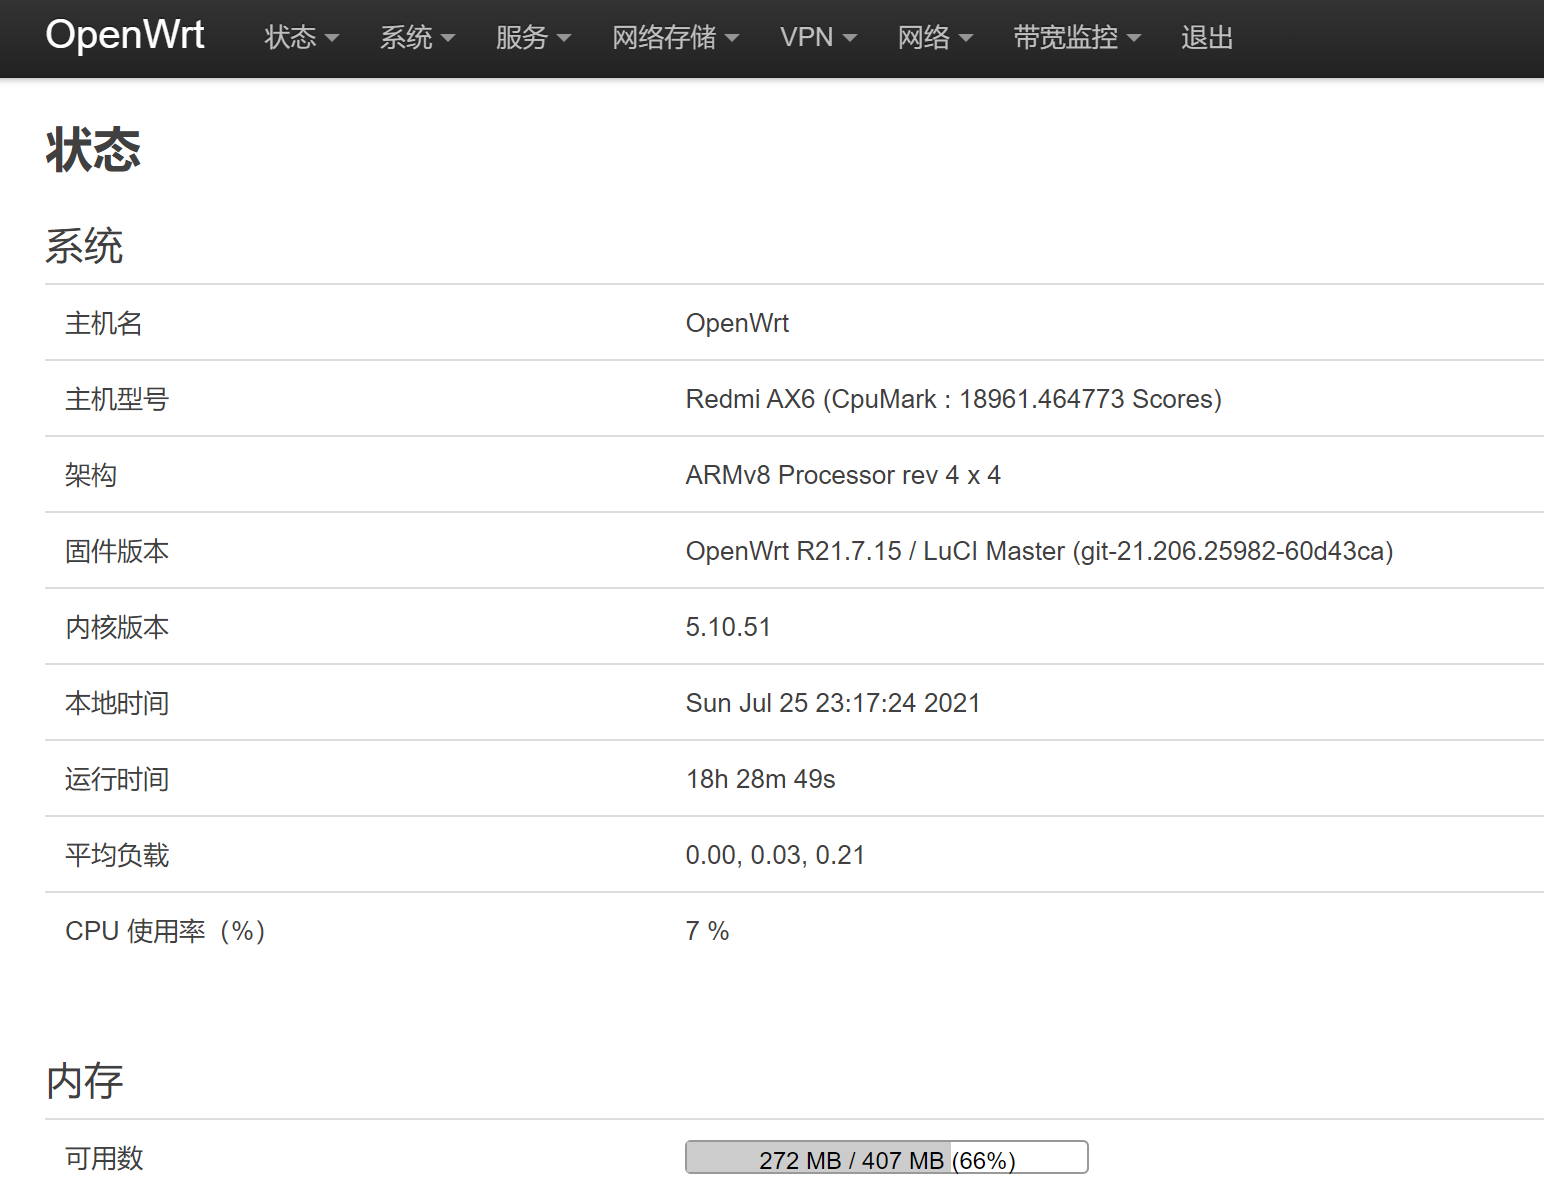Open the 网络 (Network) menu

point(924,37)
